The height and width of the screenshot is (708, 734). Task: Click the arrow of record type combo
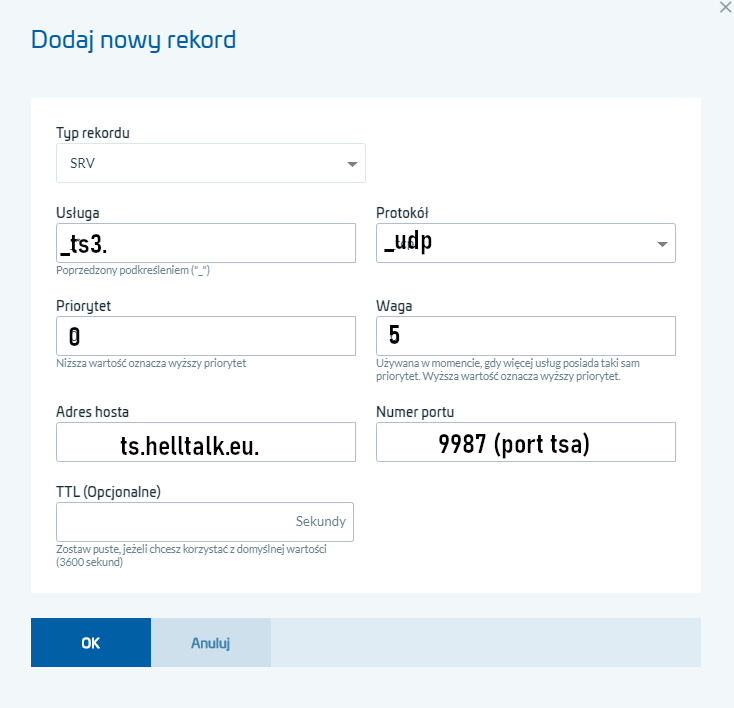click(x=351, y=164)
